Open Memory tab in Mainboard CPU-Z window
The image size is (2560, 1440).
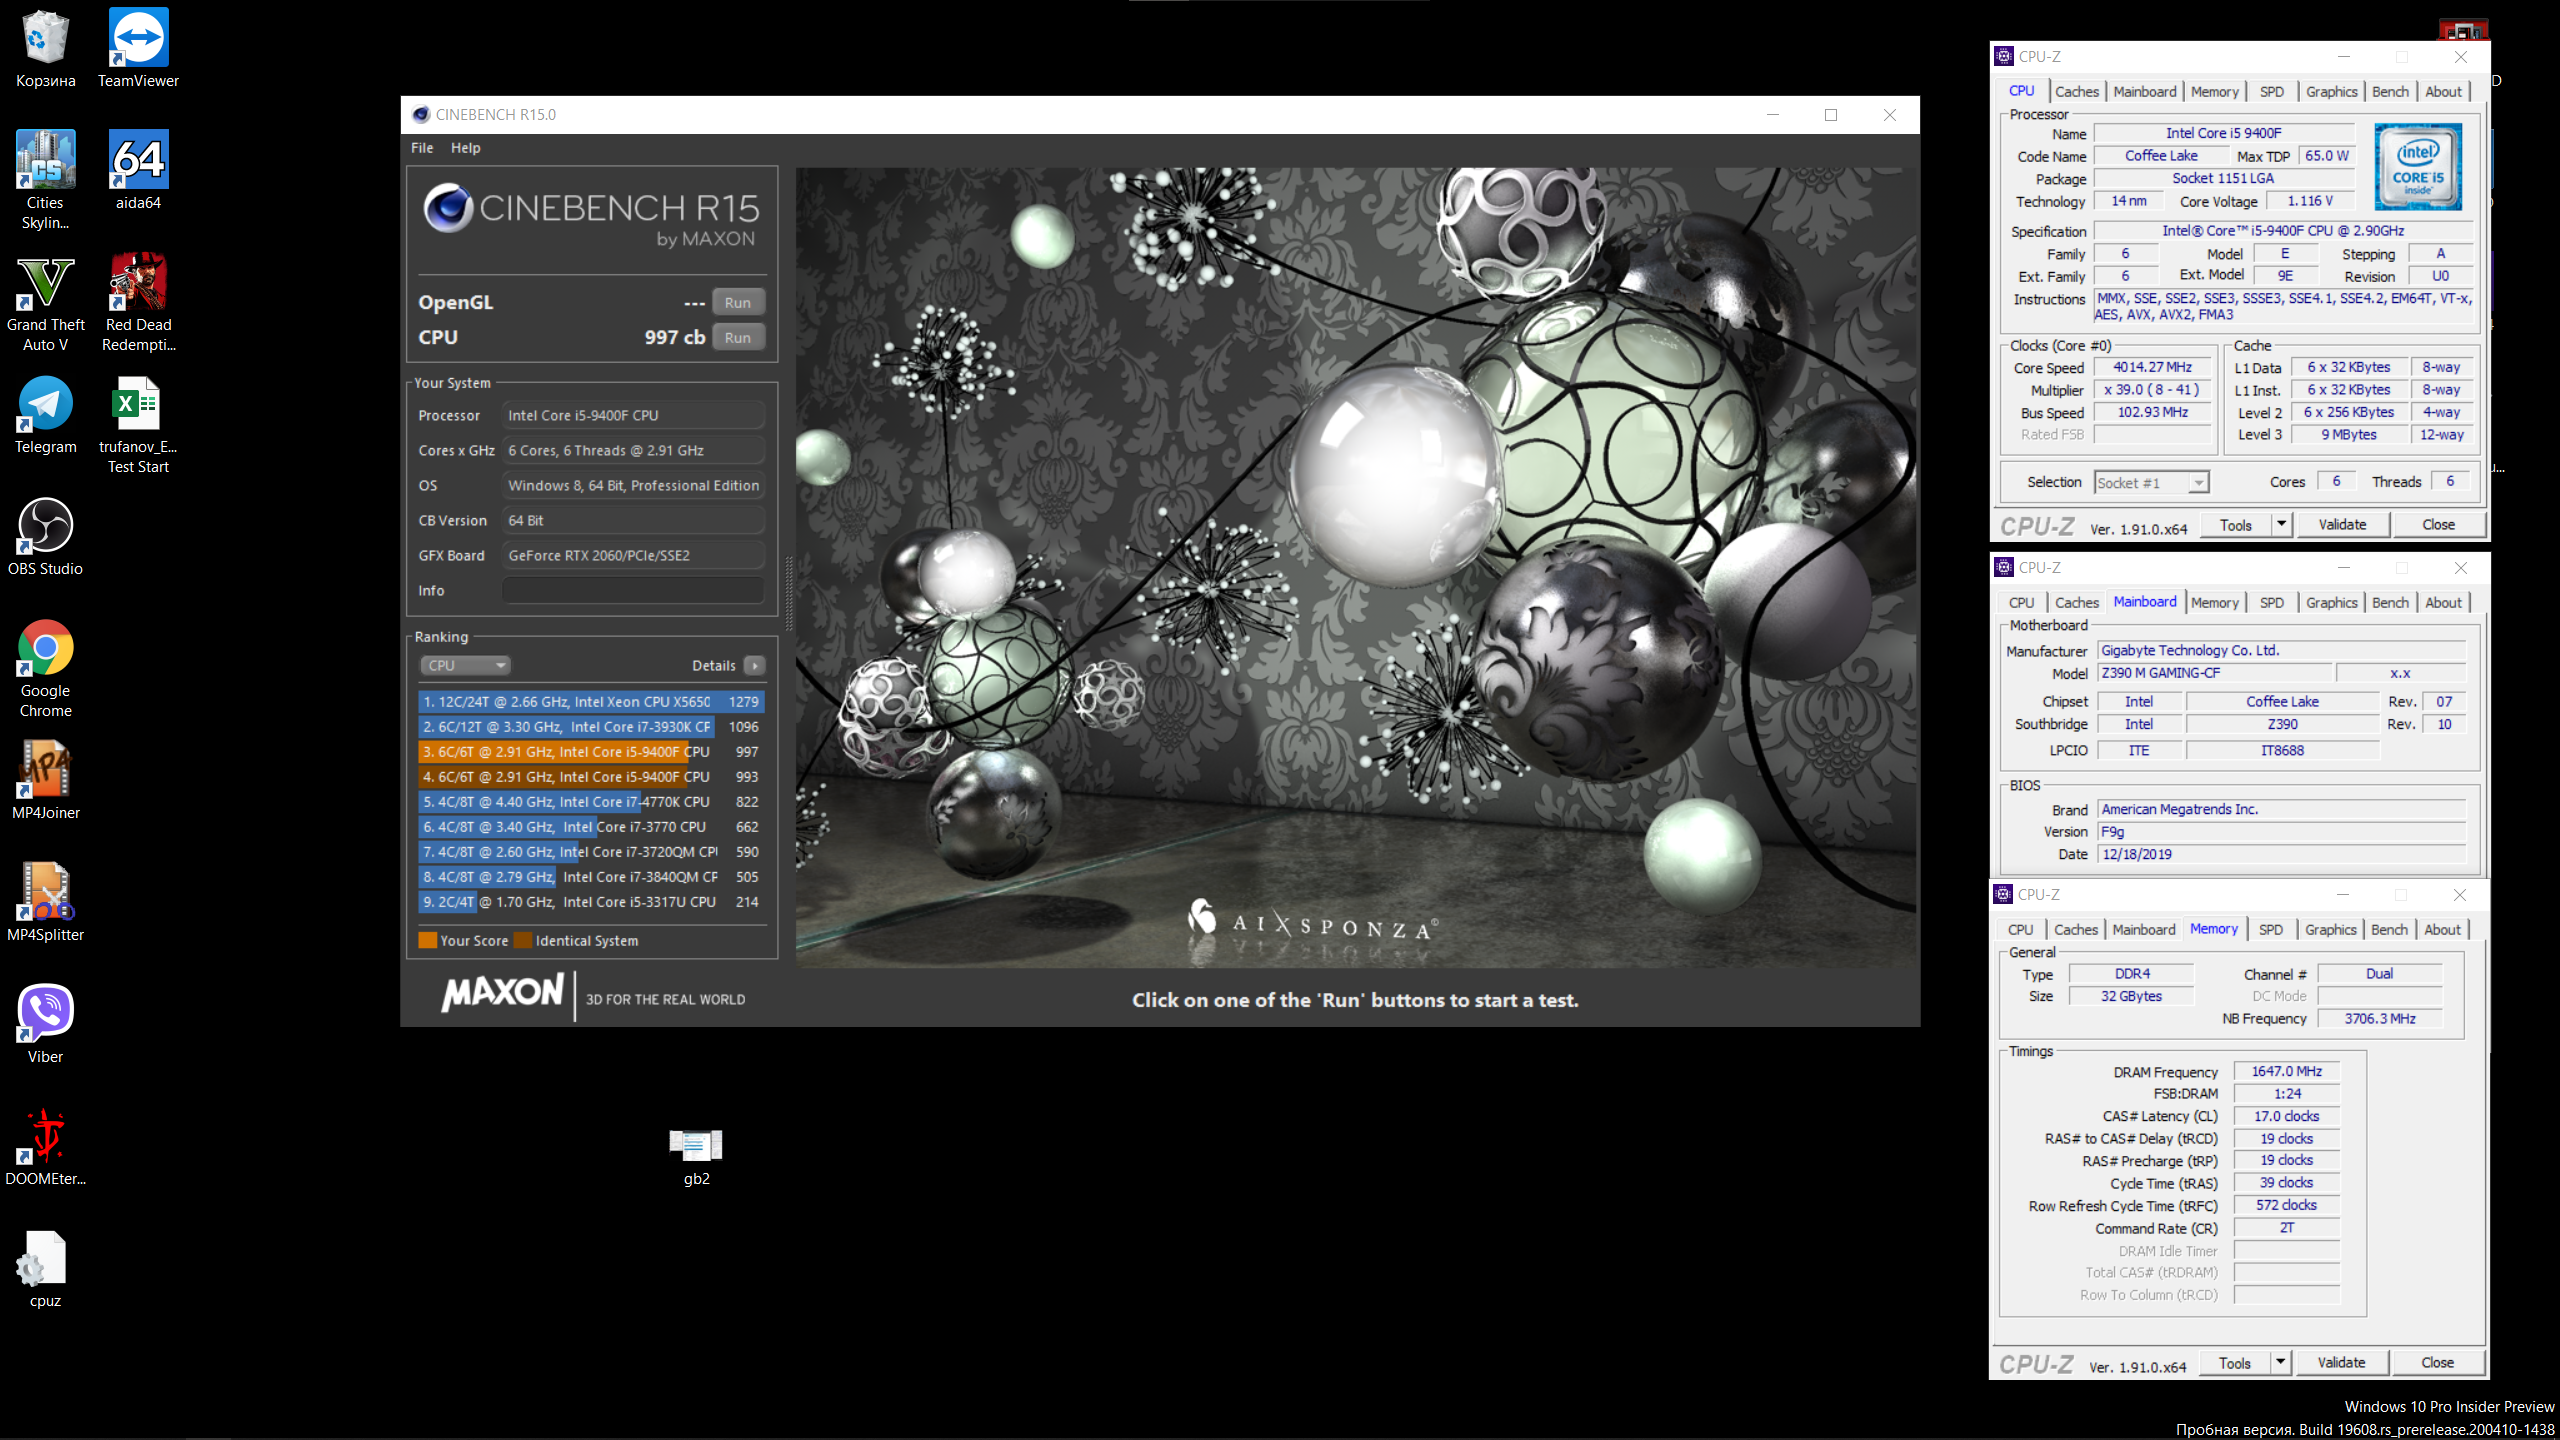(2215, 603)
